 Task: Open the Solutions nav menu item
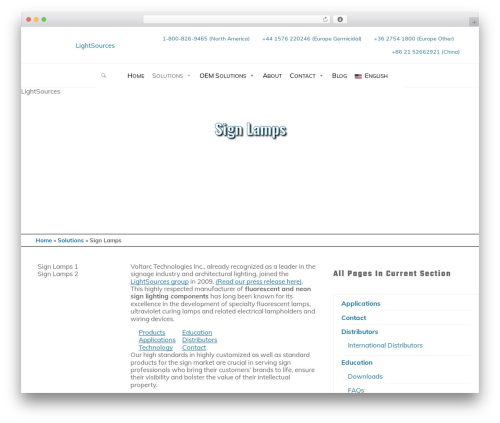tap(167, 76)
